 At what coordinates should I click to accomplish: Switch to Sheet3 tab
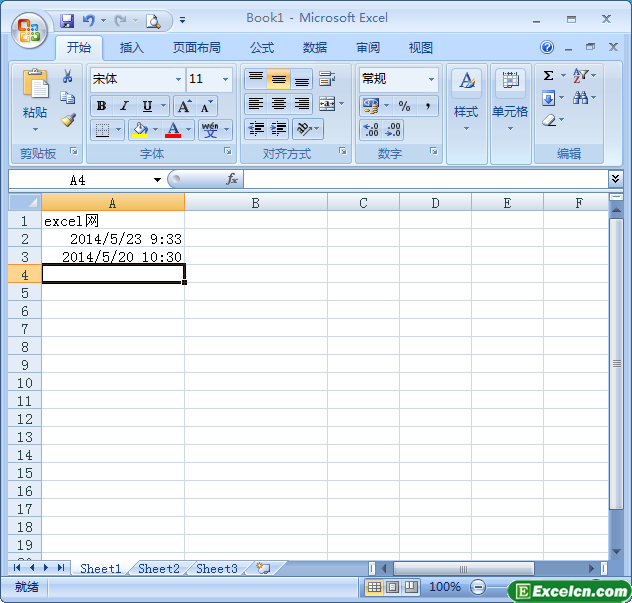[x=217, y=568]
